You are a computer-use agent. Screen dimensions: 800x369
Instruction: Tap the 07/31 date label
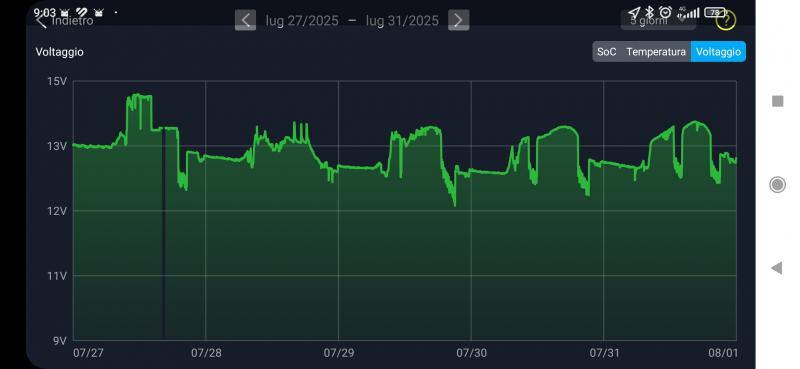(x=604, y=353)
